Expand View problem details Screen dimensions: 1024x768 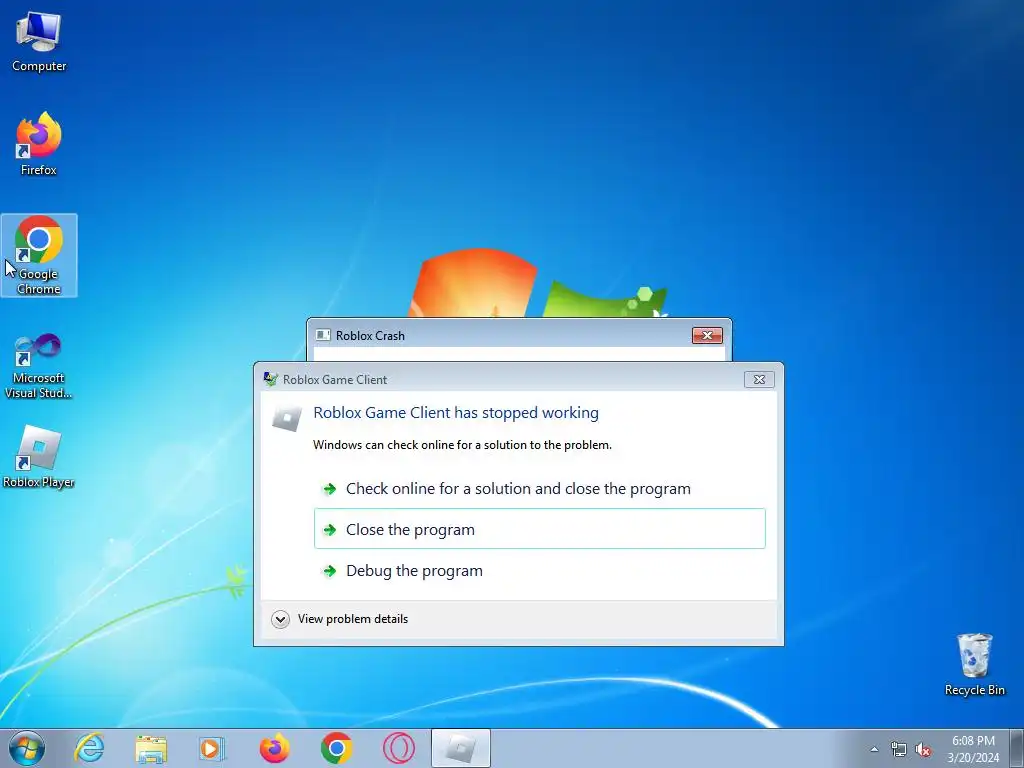point(340,619)
